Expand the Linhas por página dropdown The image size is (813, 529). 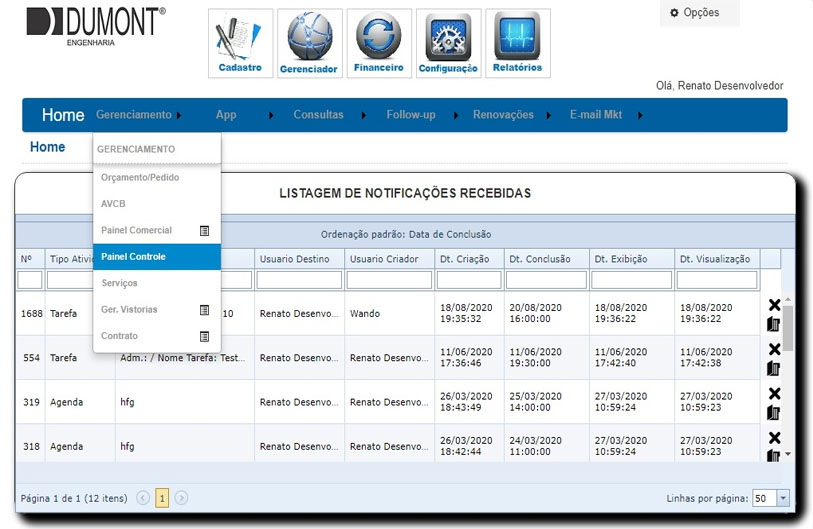pyautogui.click(x=783, y=498)
